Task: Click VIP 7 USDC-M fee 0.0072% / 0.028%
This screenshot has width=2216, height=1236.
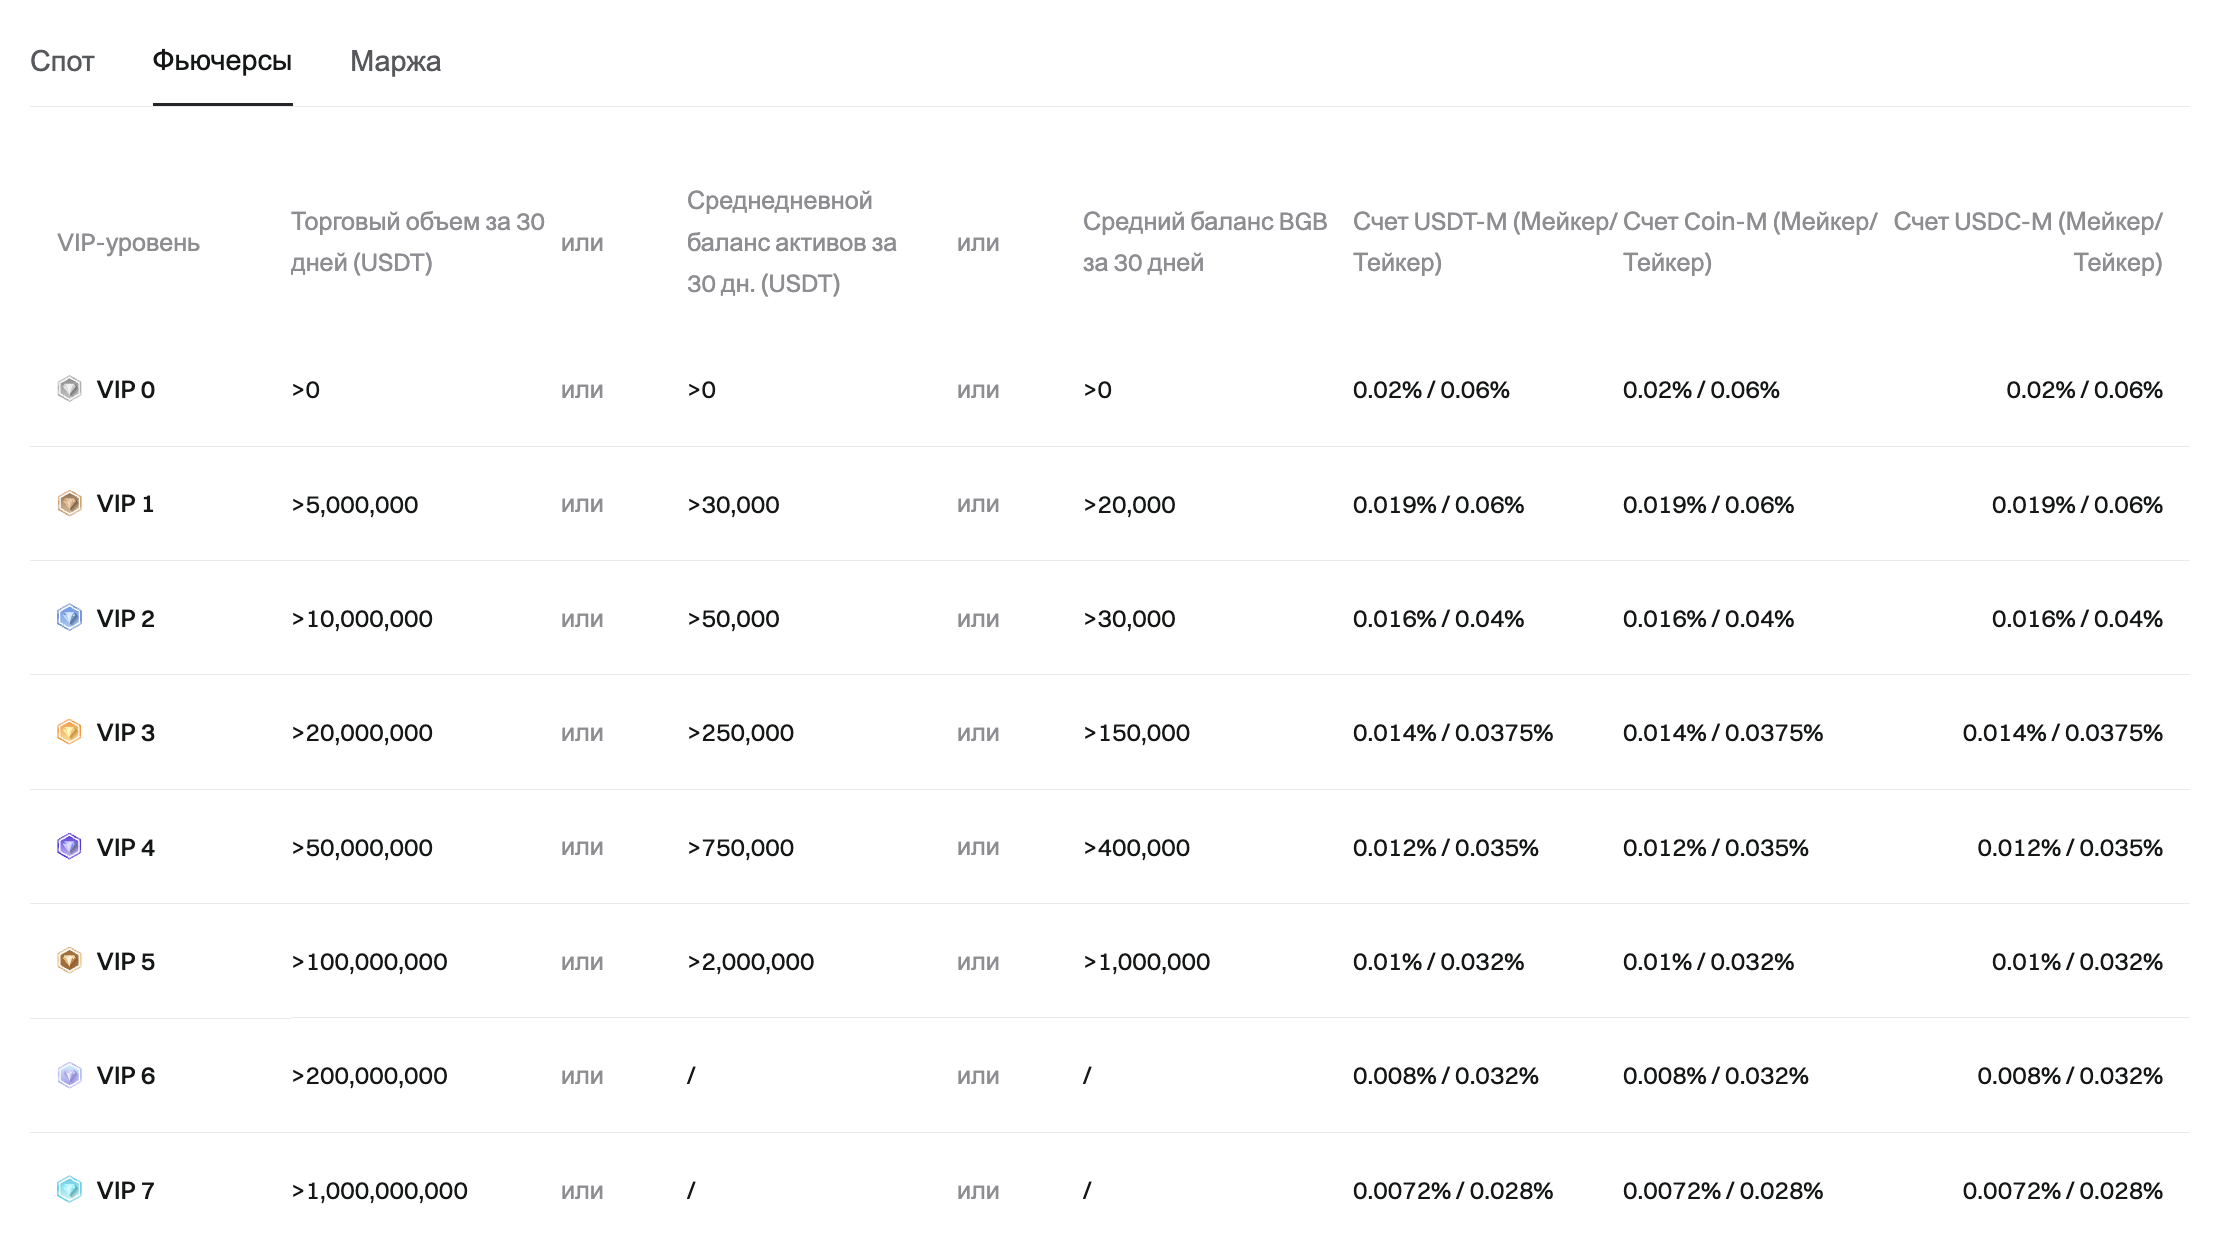Action: coord(2063,1191)
